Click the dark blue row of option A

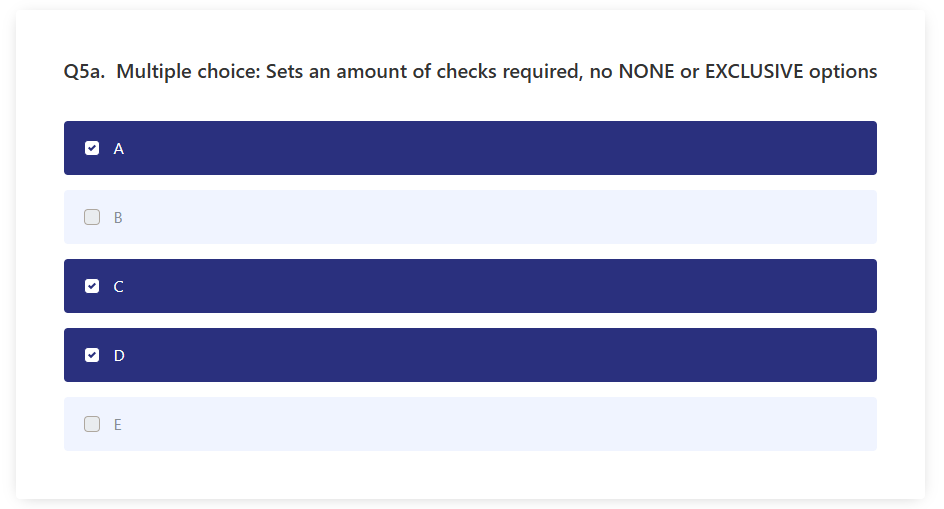pyautogui.click(x=470, y=148)
